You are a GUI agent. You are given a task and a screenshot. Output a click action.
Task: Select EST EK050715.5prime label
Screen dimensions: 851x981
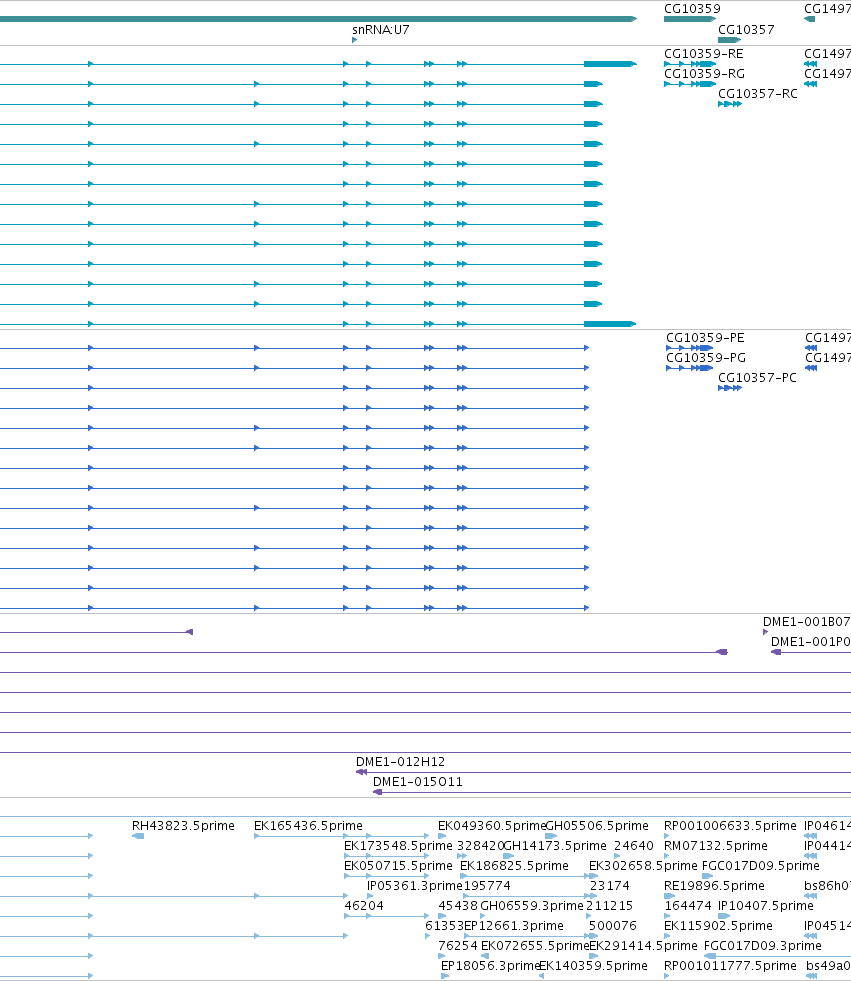pyautogui.click(x=398, y=866)
